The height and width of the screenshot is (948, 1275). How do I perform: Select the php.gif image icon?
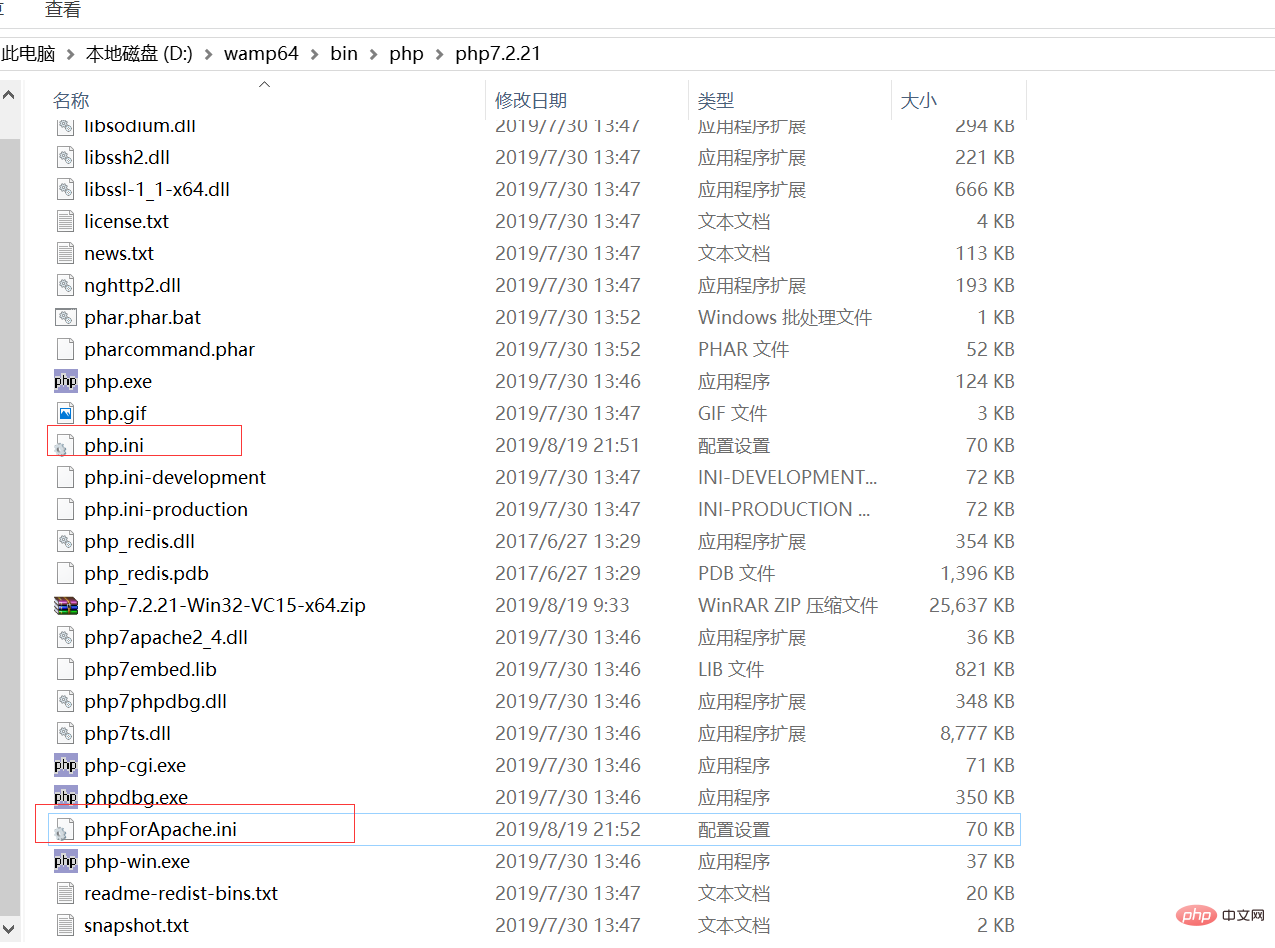click(x=66, y=413)
